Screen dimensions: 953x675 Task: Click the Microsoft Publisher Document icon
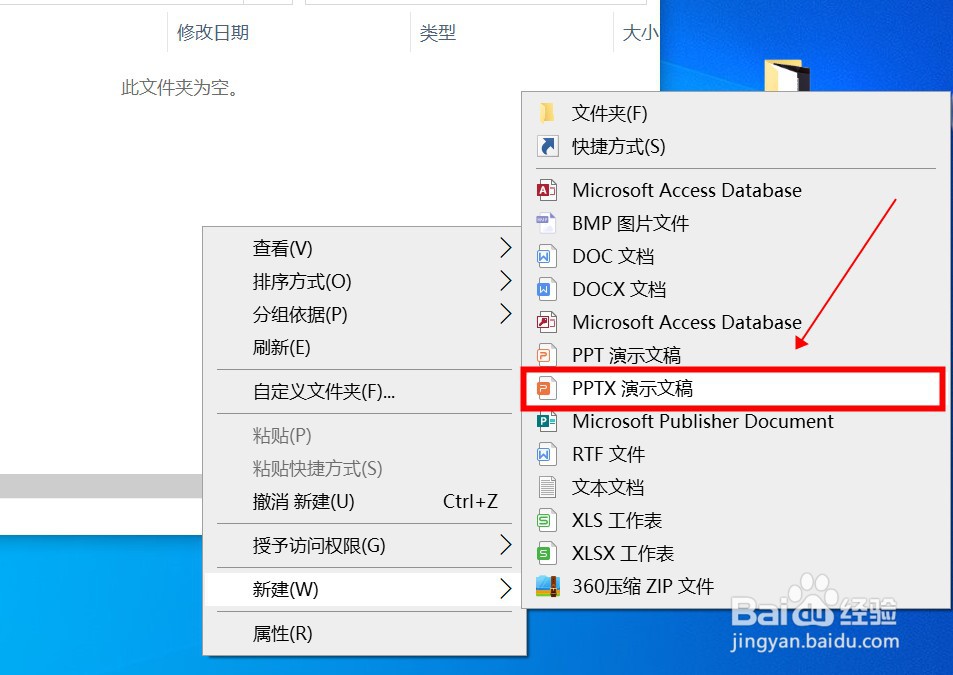(x=546, y=421)
